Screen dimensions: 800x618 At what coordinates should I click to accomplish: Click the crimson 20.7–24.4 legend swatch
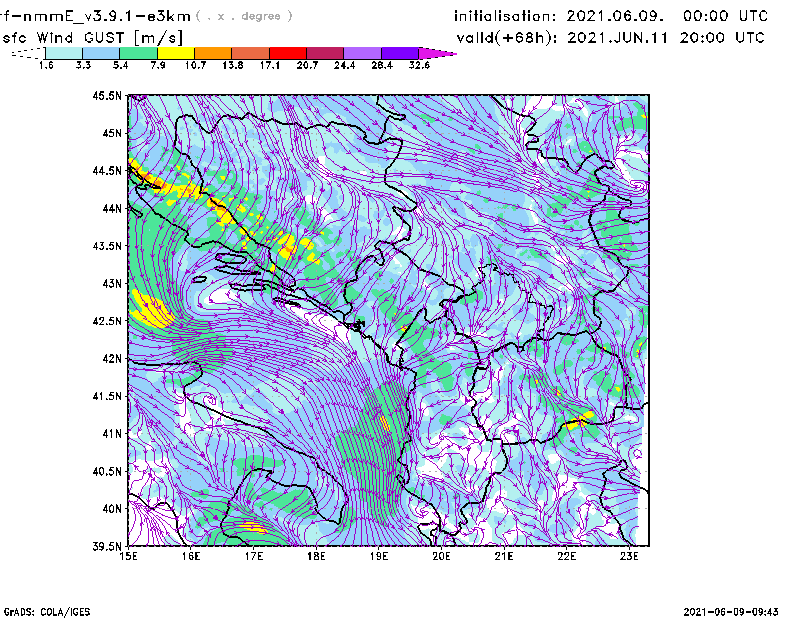325,53
